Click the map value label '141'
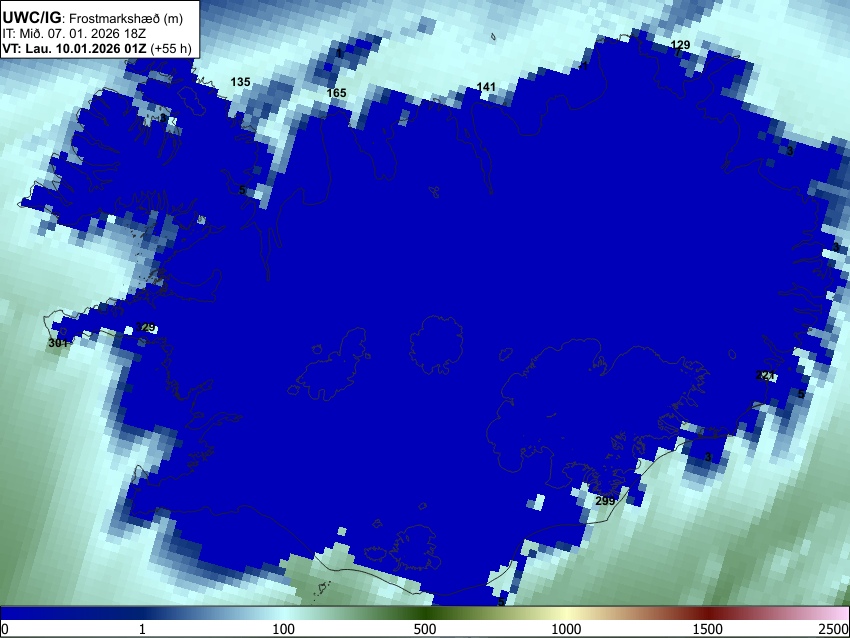The height and width of the screenshot is (638, 850). pos(486,87)
